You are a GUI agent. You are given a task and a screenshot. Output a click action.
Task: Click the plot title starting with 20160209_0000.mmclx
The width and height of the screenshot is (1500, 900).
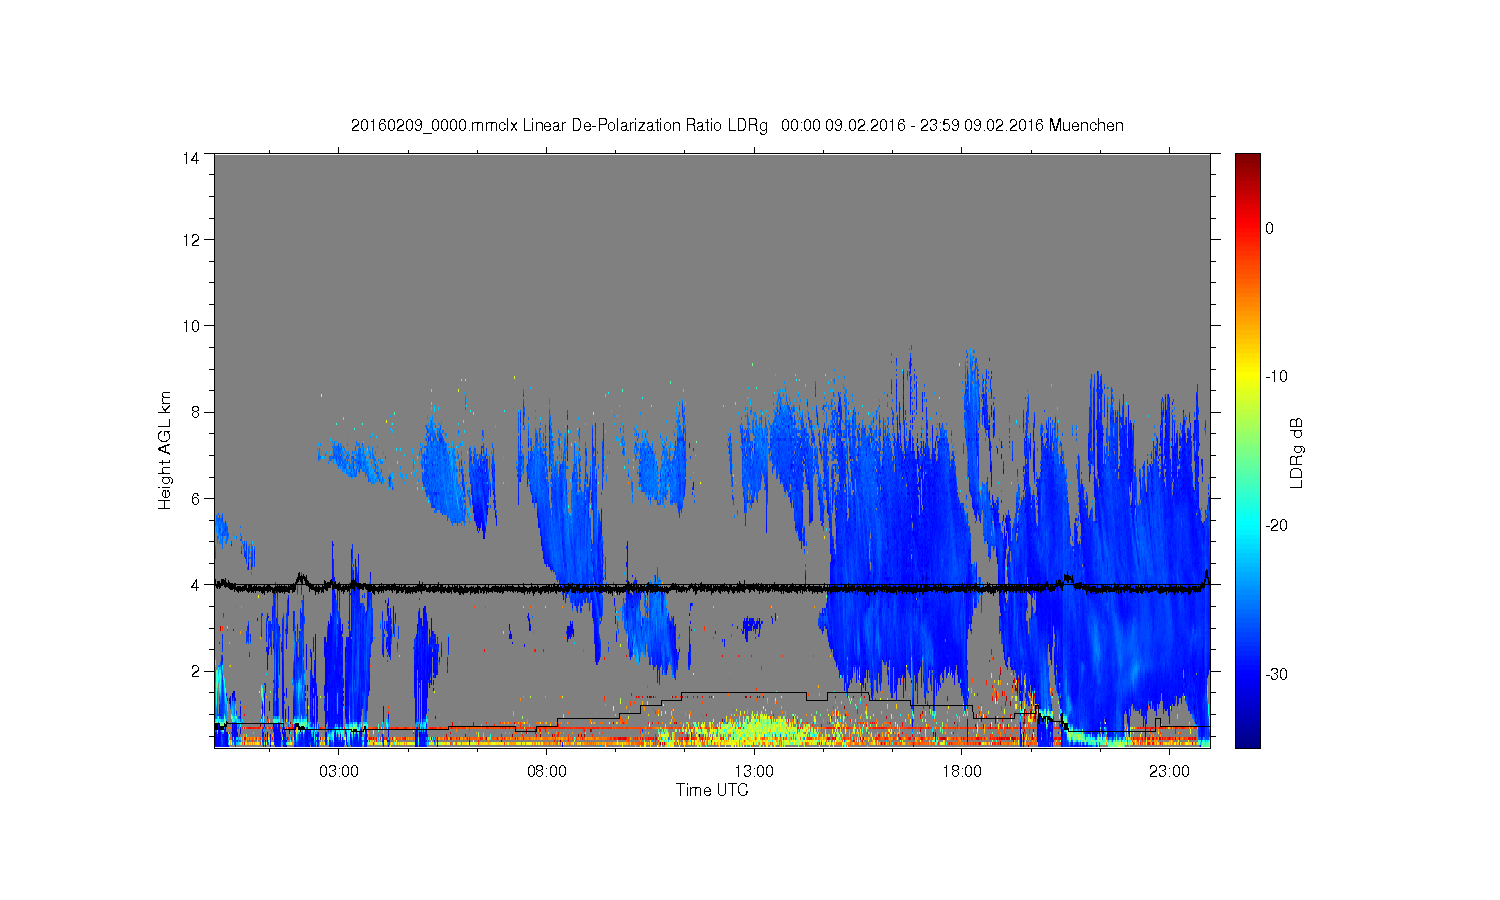(737, 126)
